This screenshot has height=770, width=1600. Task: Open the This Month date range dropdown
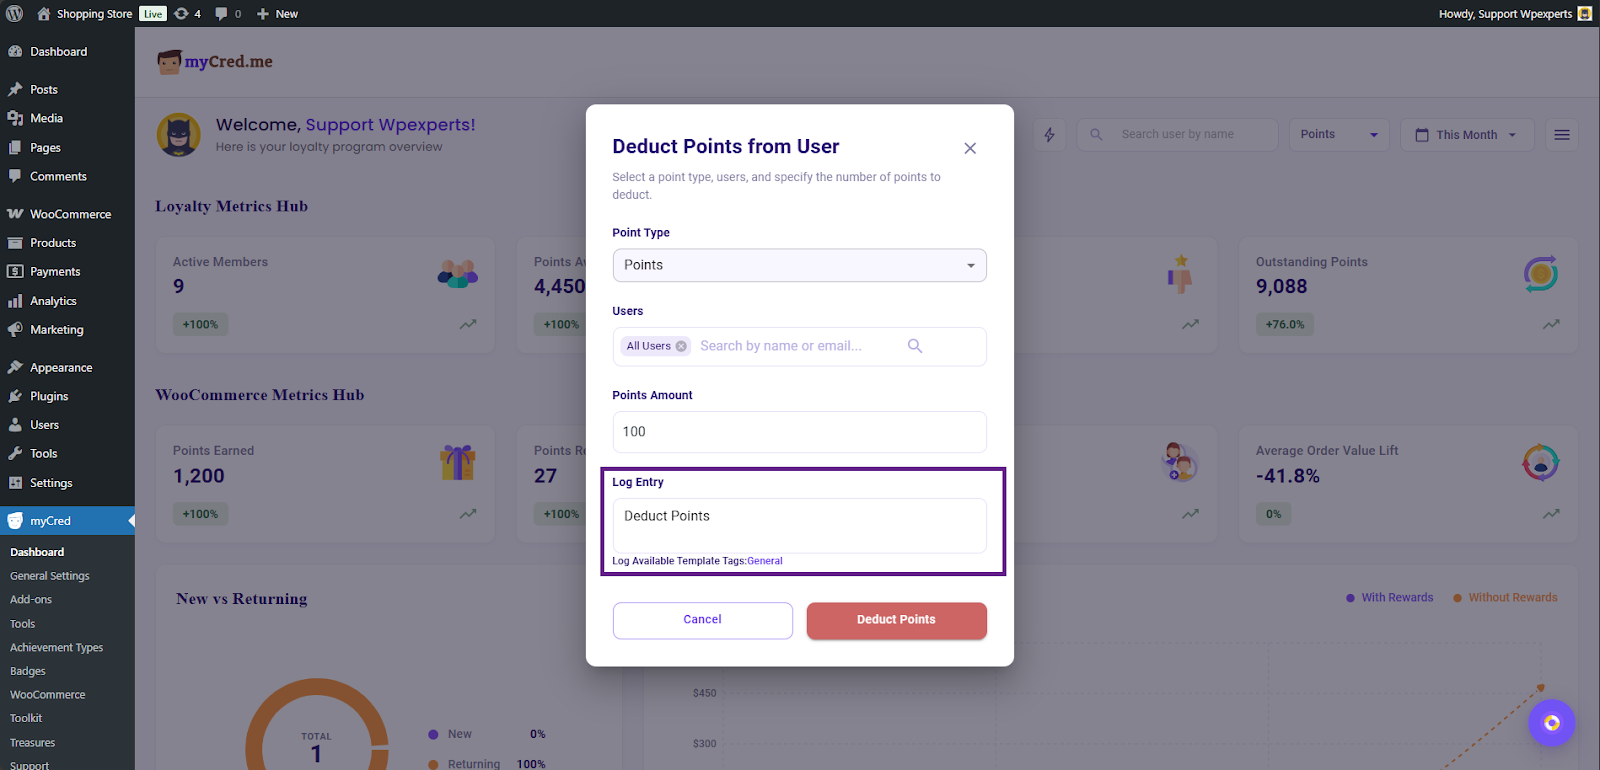[1466, 135]
